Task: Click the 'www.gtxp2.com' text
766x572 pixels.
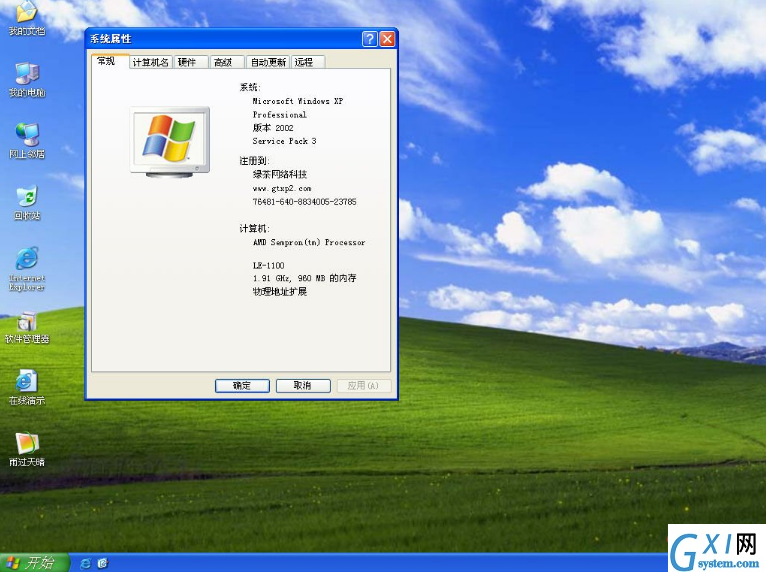Action: pos(282,189)
